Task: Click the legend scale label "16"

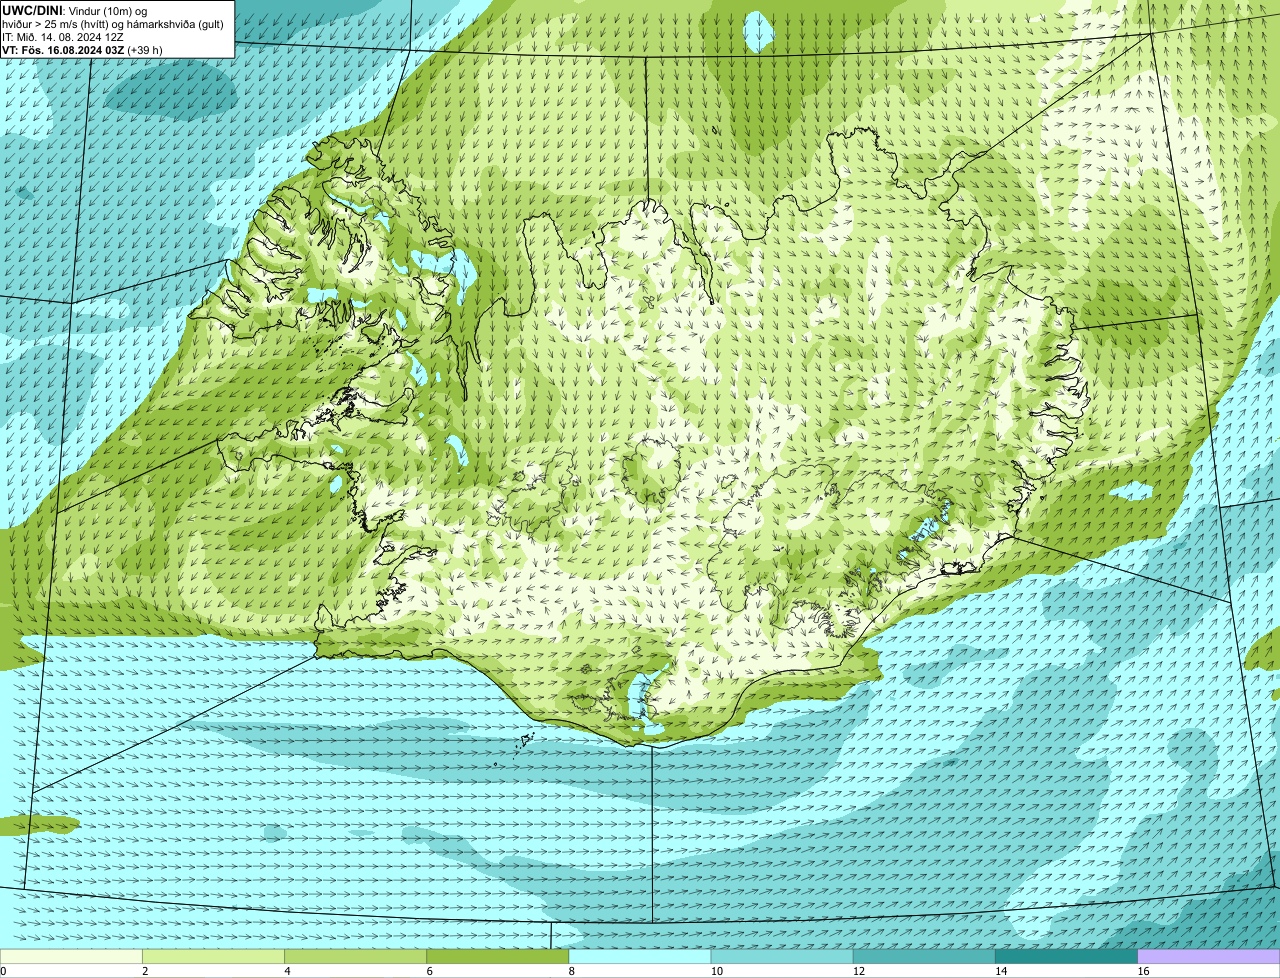Action: [1144, 971]
